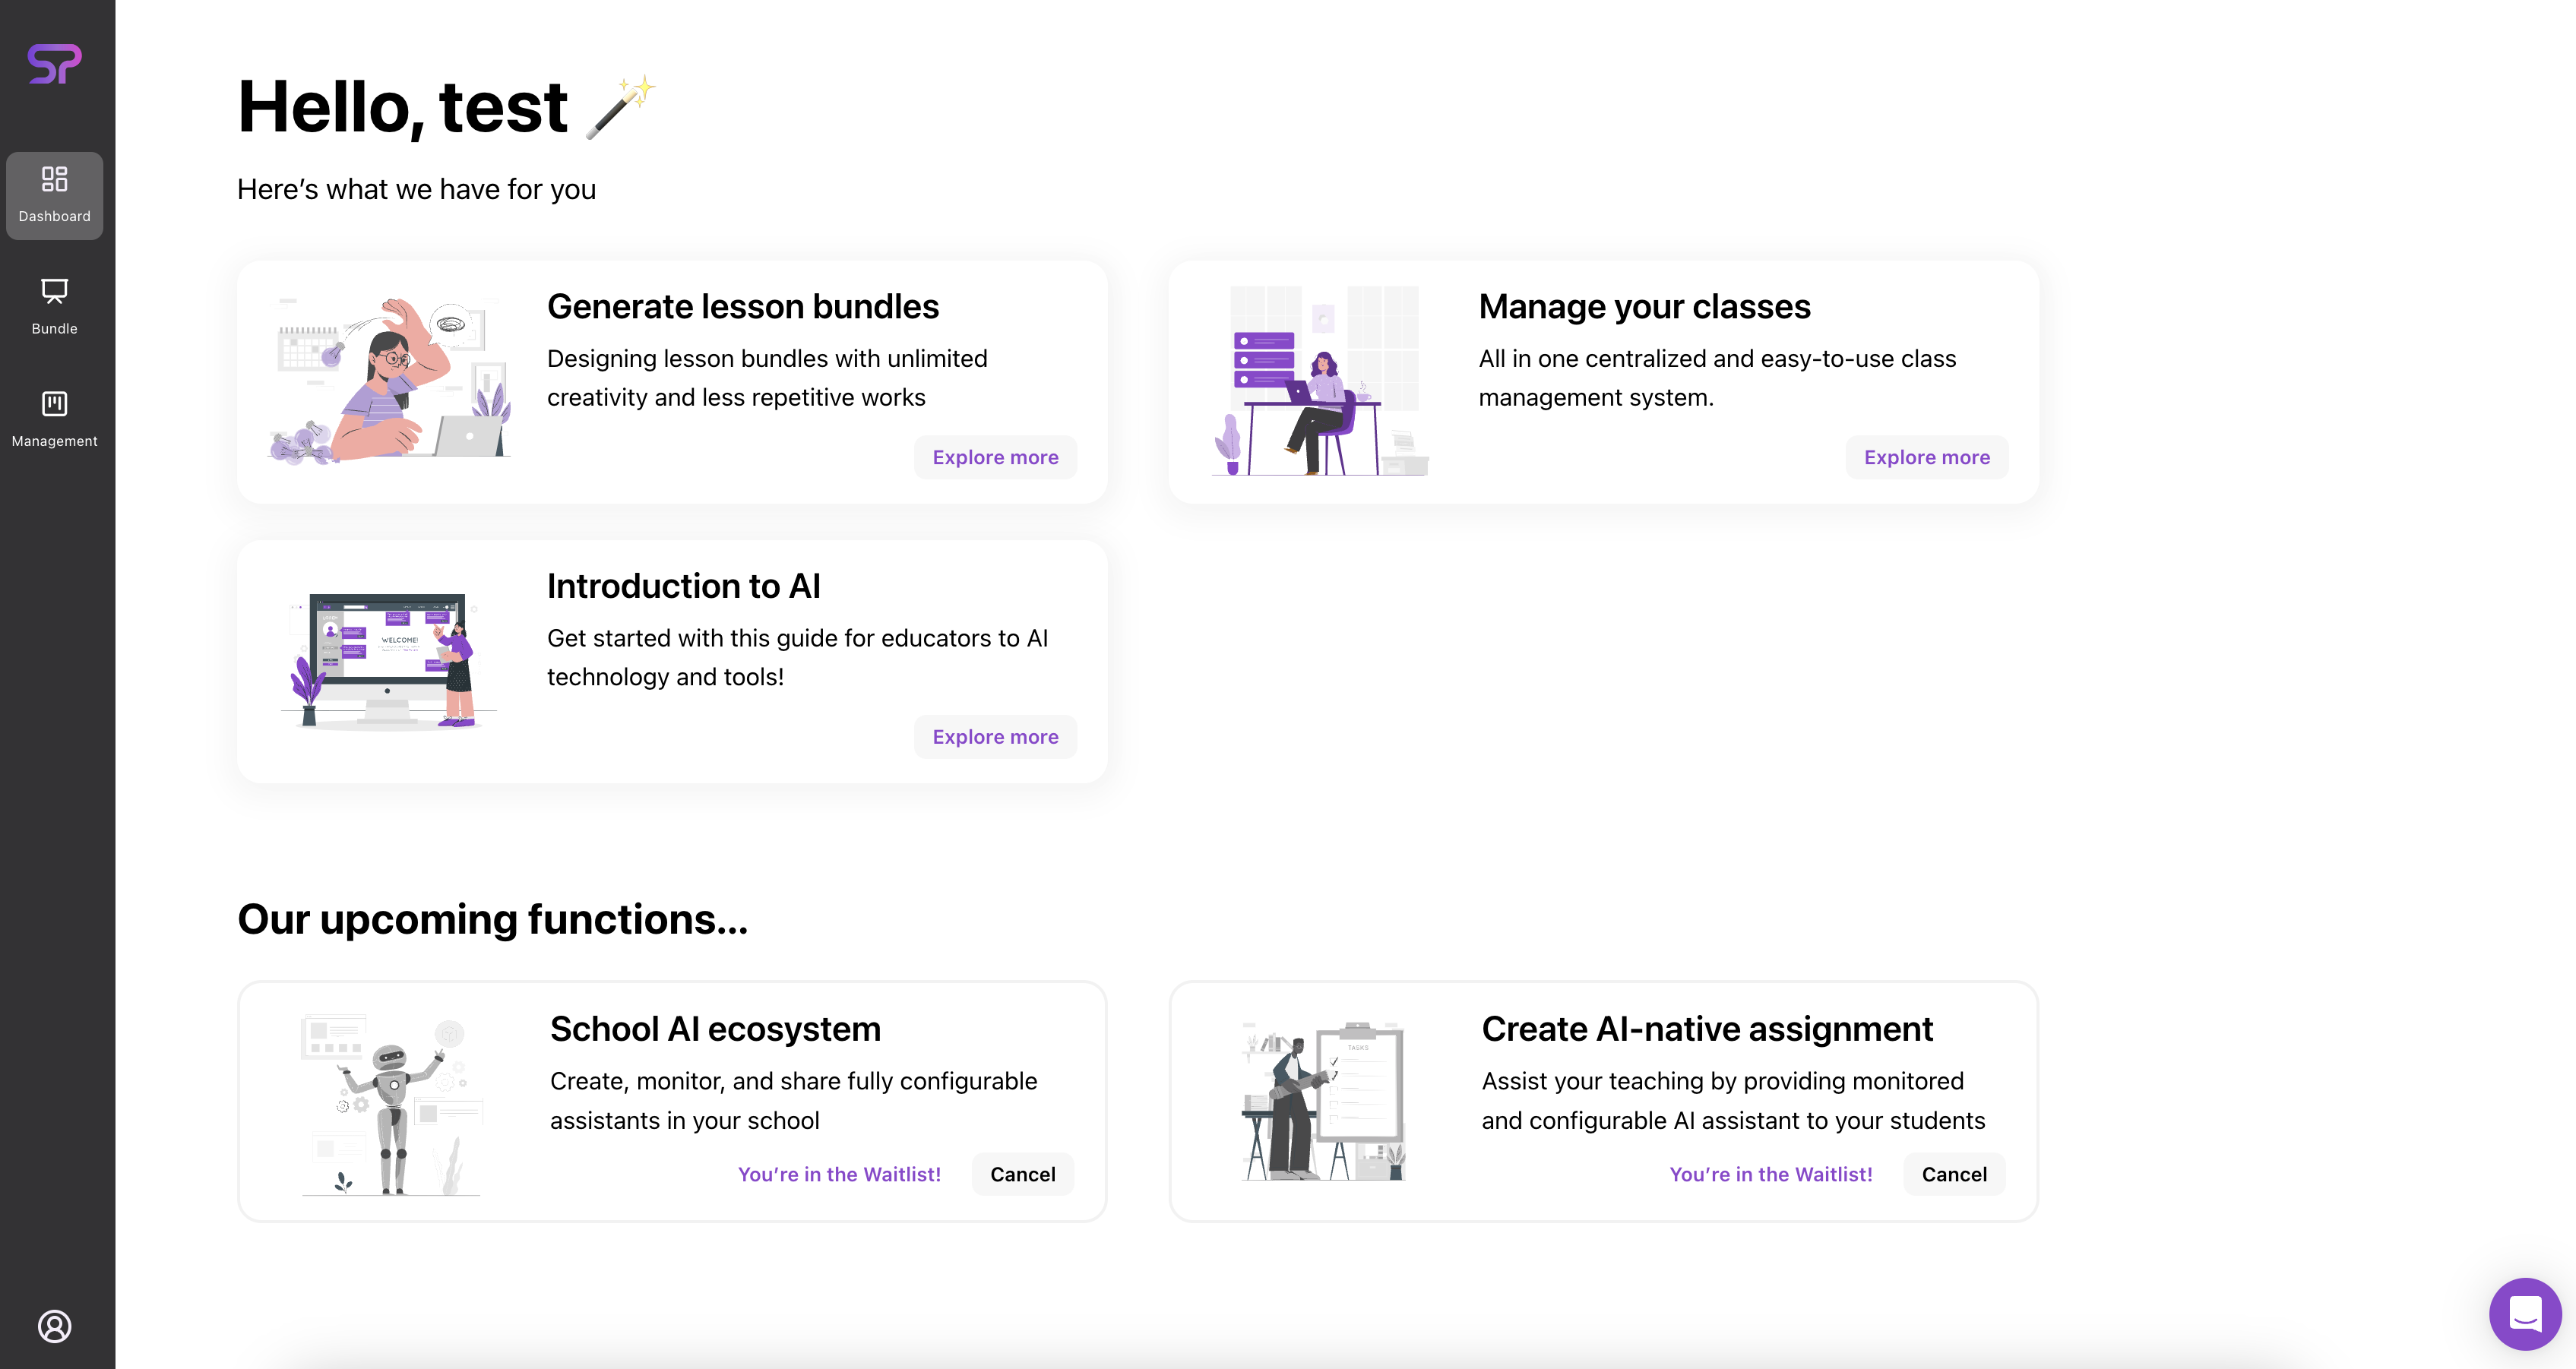2576x1369 pixels.
Task: Explore more about Generate lesson bundles
Action: (995, 457)
